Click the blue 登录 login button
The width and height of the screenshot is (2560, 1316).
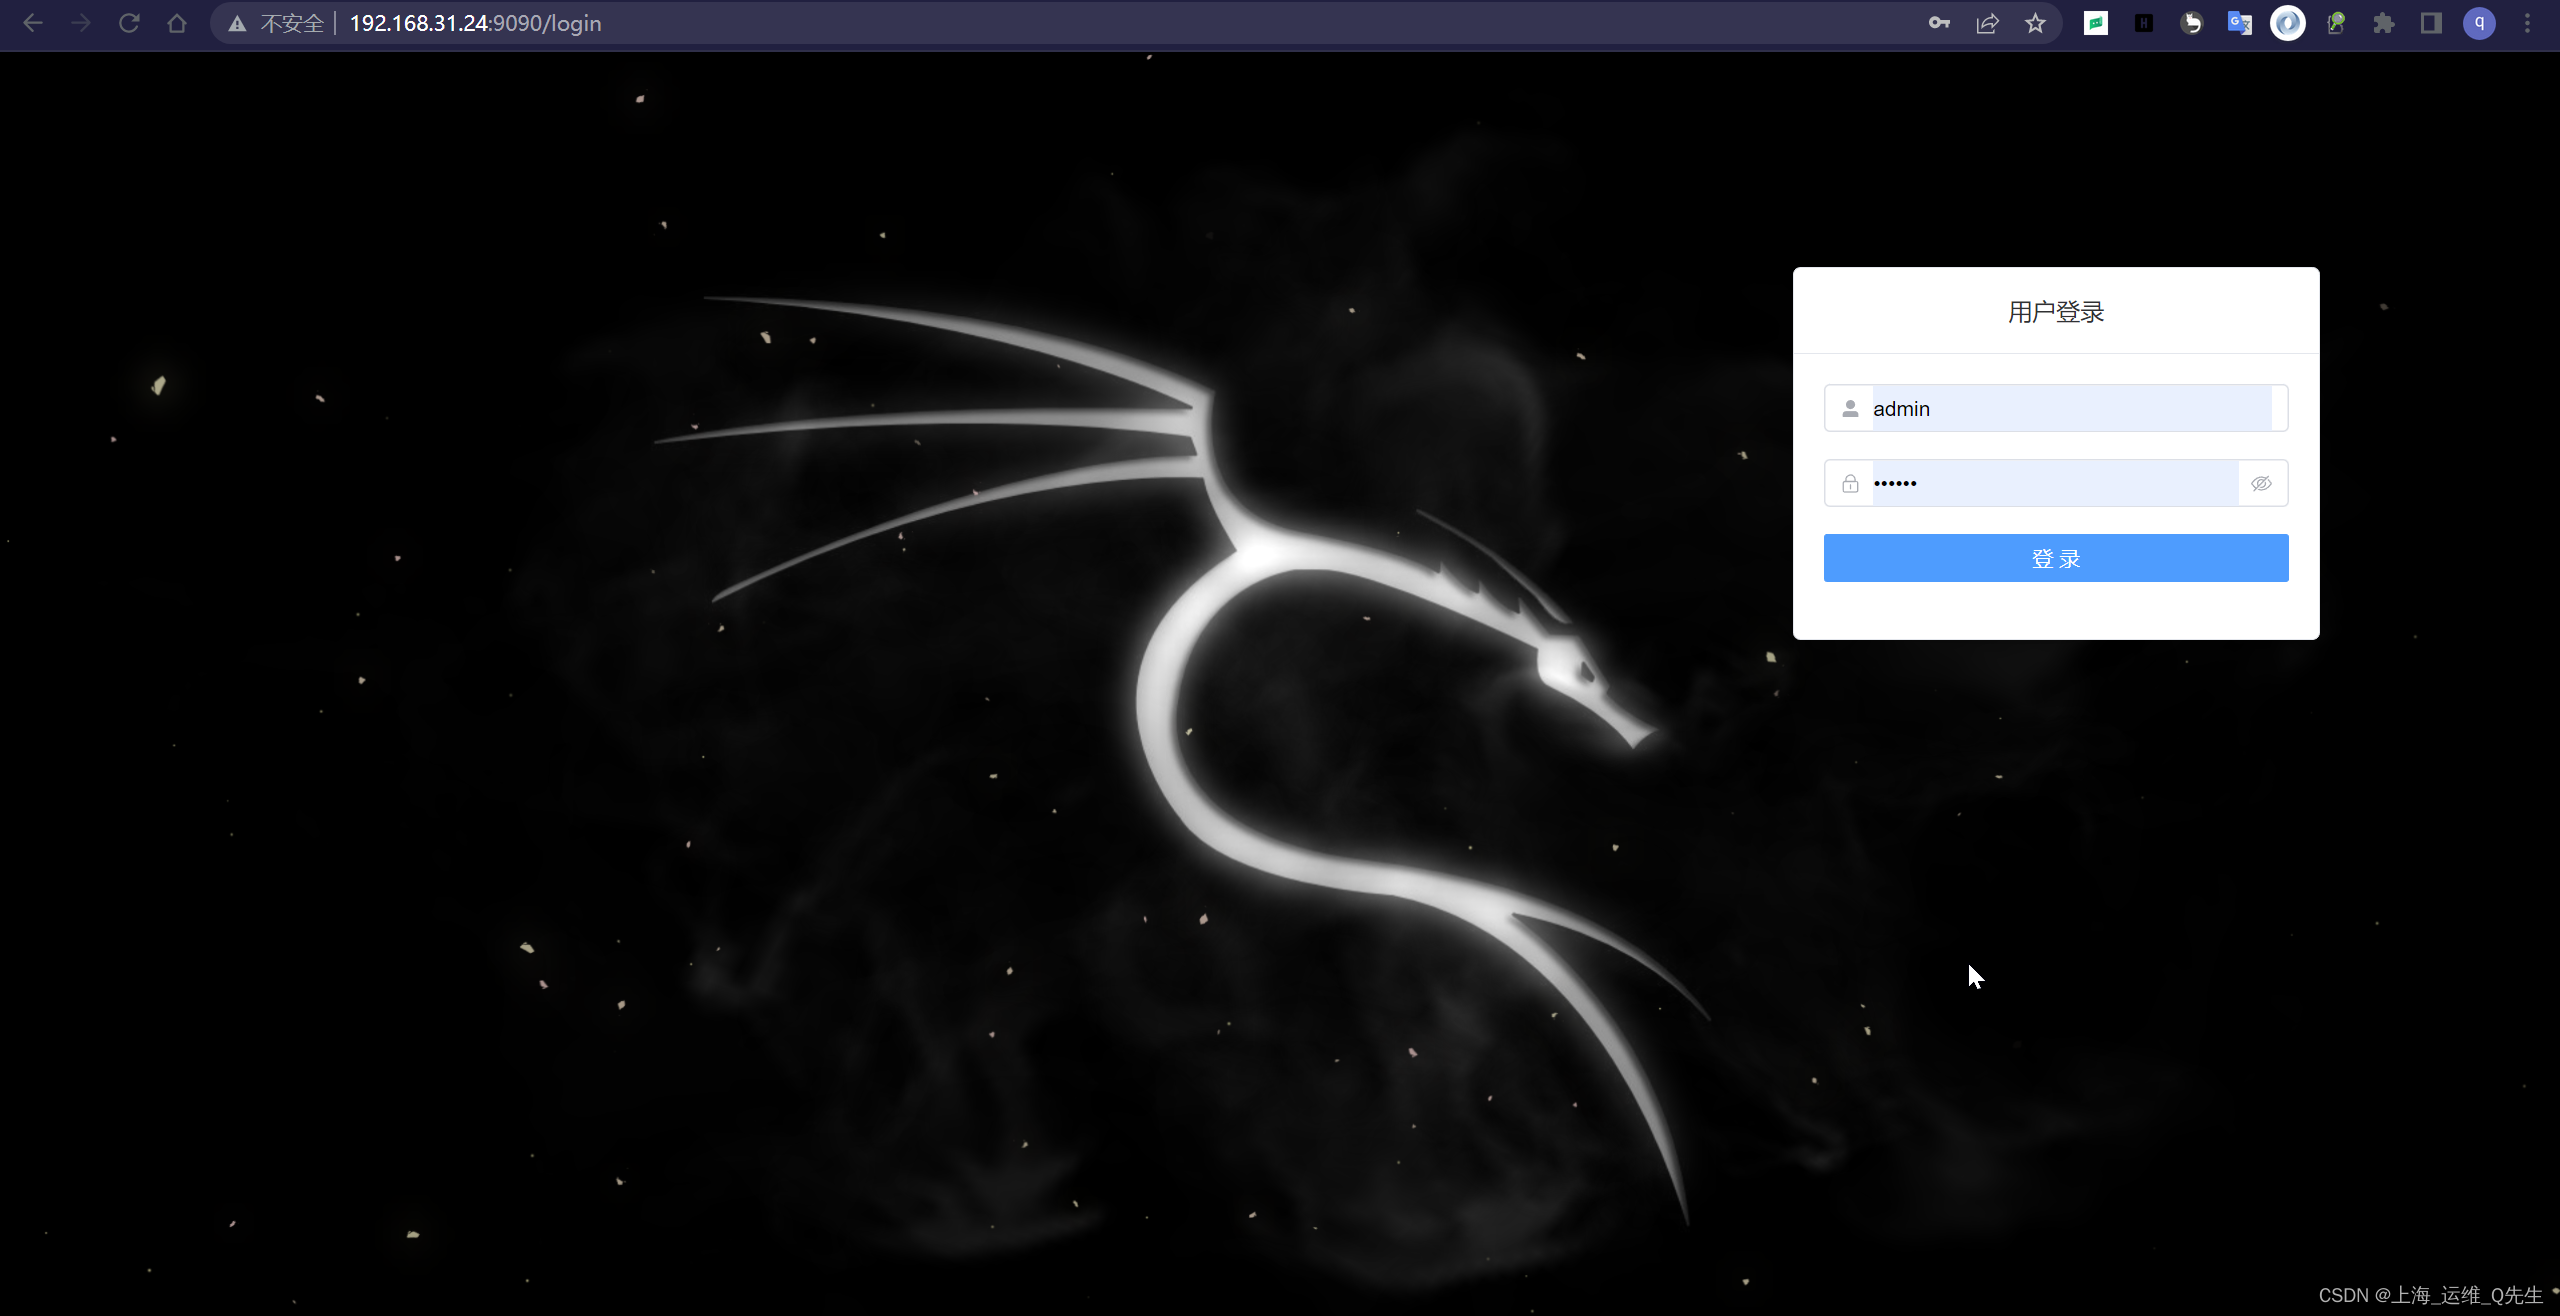[2056, 558]
